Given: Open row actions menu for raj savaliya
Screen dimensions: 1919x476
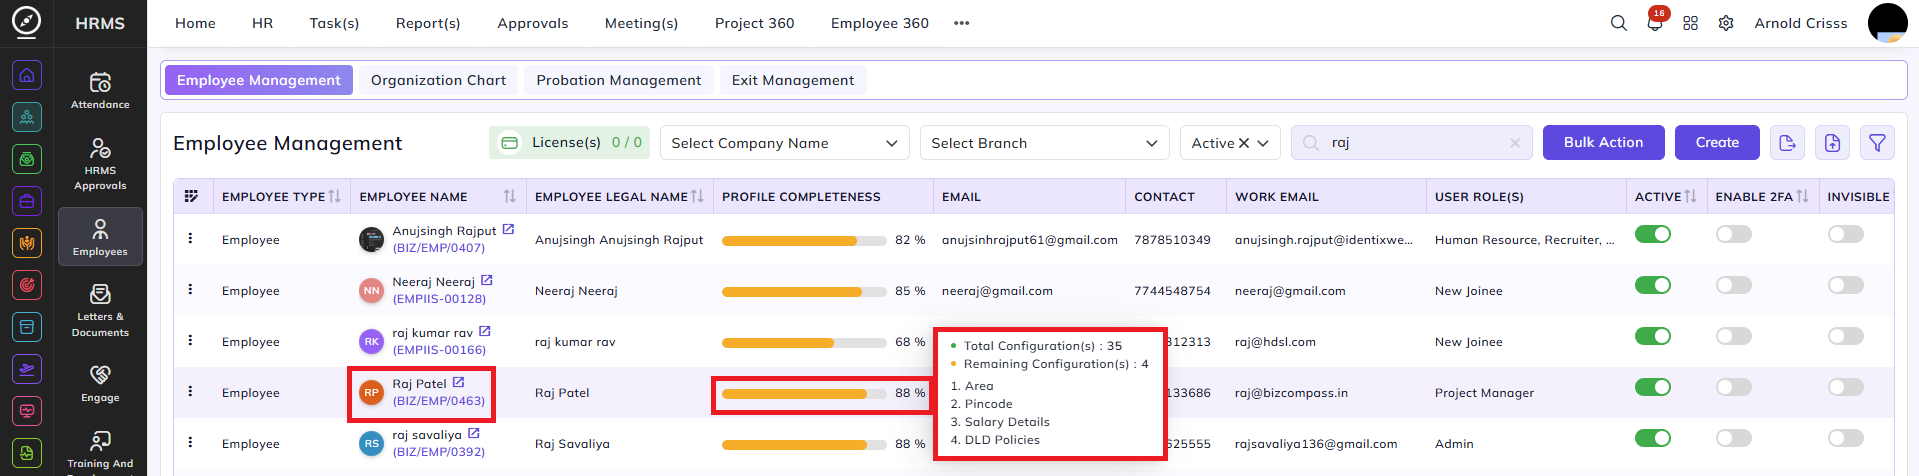Looking at the screenshot, I should pyautogui.click(x=190, y=442).
